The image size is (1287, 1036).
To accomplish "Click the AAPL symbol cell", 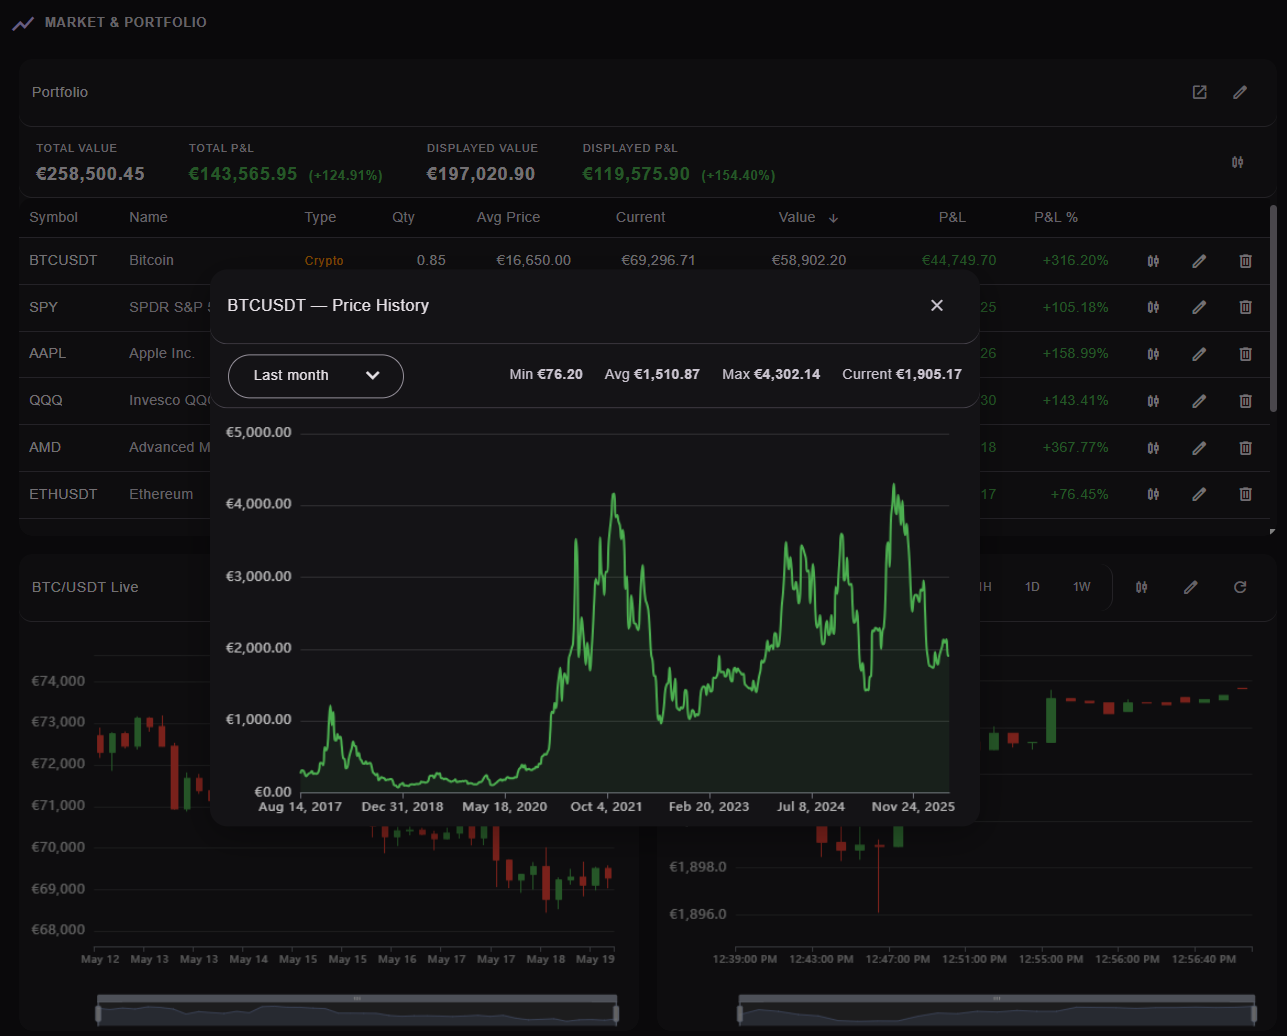I will click(46, 353).
